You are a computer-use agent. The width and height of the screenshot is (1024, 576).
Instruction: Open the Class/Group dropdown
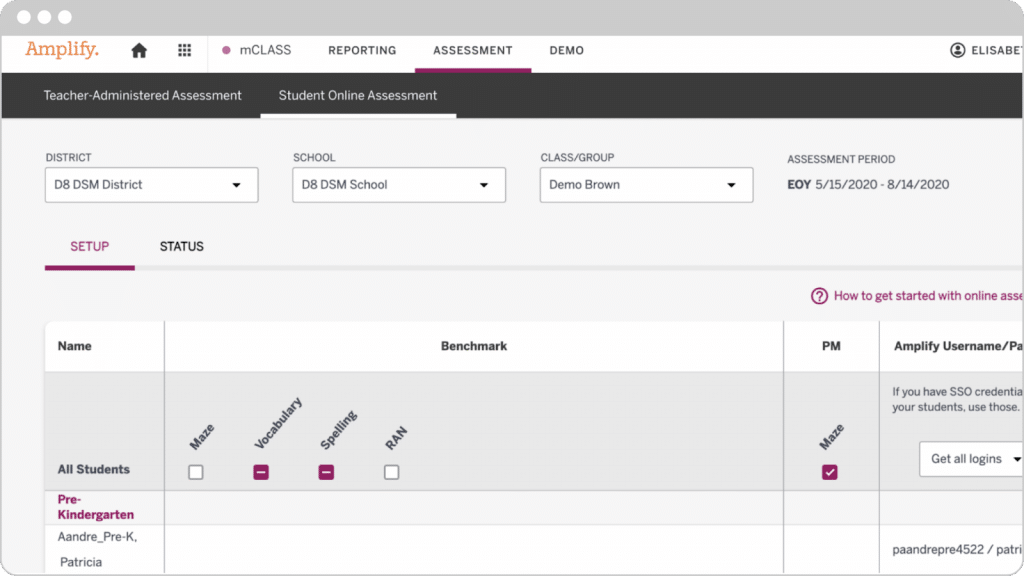pos(647,185)
